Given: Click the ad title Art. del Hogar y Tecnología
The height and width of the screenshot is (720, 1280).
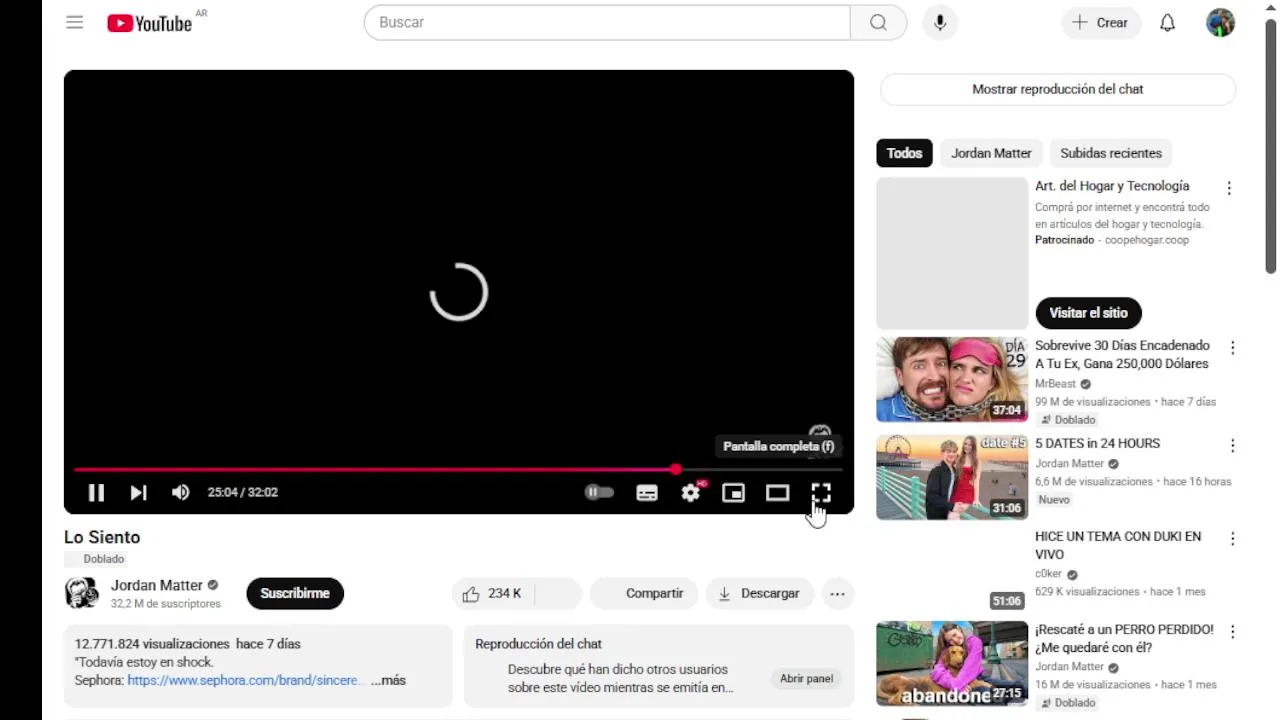Looking at the screenshot, I should (x=1112, y=186).
